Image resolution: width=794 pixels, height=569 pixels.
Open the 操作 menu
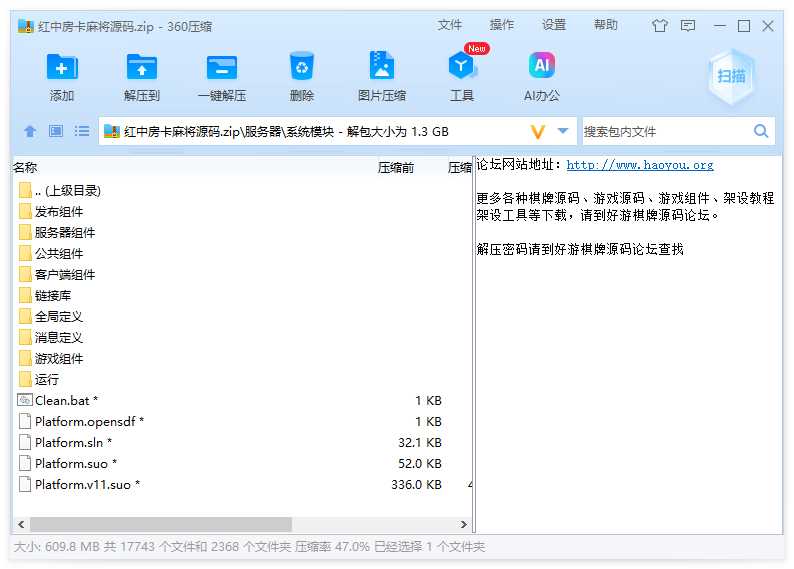[x=502, y=25]
